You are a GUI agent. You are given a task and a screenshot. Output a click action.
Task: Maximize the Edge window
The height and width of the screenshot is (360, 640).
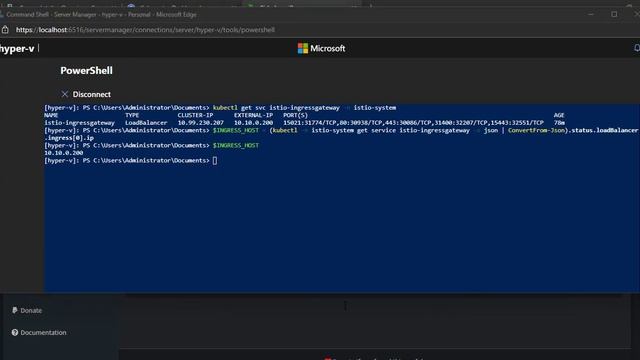click(x=614, y=14)
